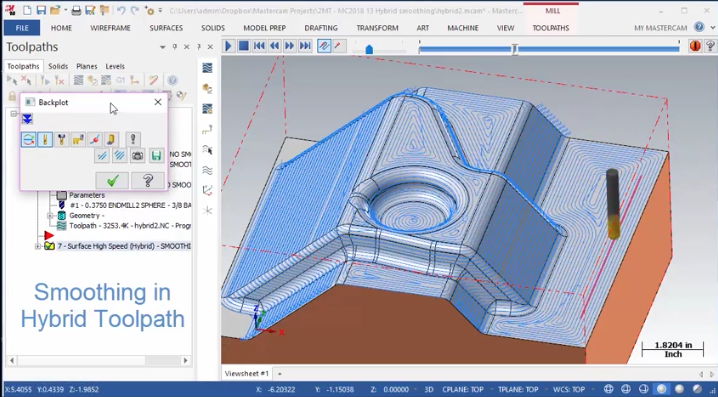Image resolution: width=718 pixels, height=397 pixels.
Task: Toggle the 3D mode in status bar
Action: (429, 389)
